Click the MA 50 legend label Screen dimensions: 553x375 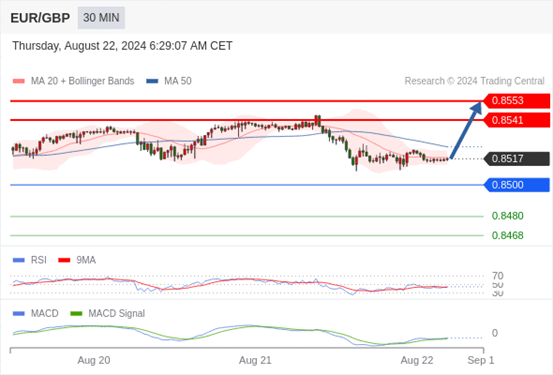pyautogui.click(x=178, y=81)
